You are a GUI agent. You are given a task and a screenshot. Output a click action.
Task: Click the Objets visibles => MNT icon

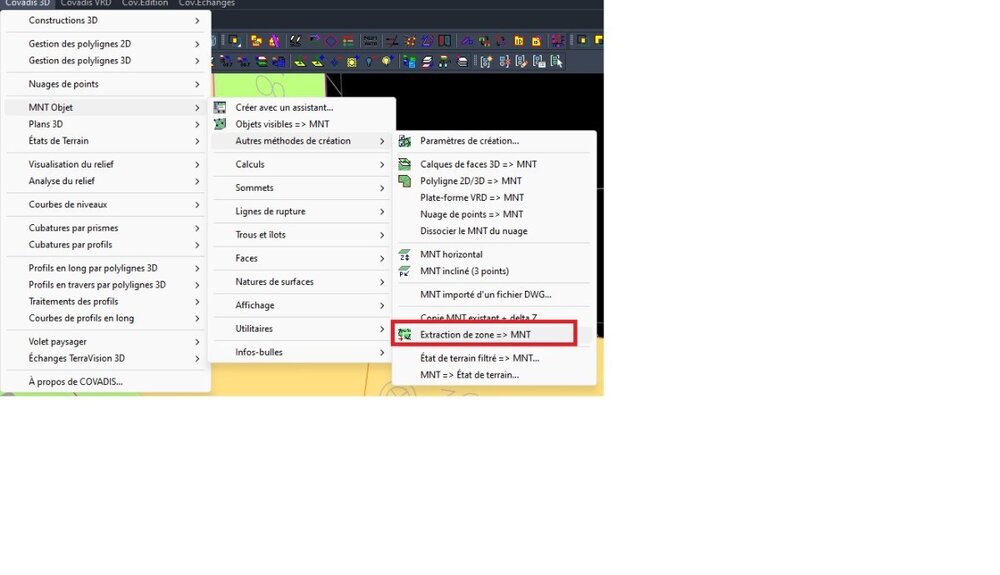pos(220,124)
